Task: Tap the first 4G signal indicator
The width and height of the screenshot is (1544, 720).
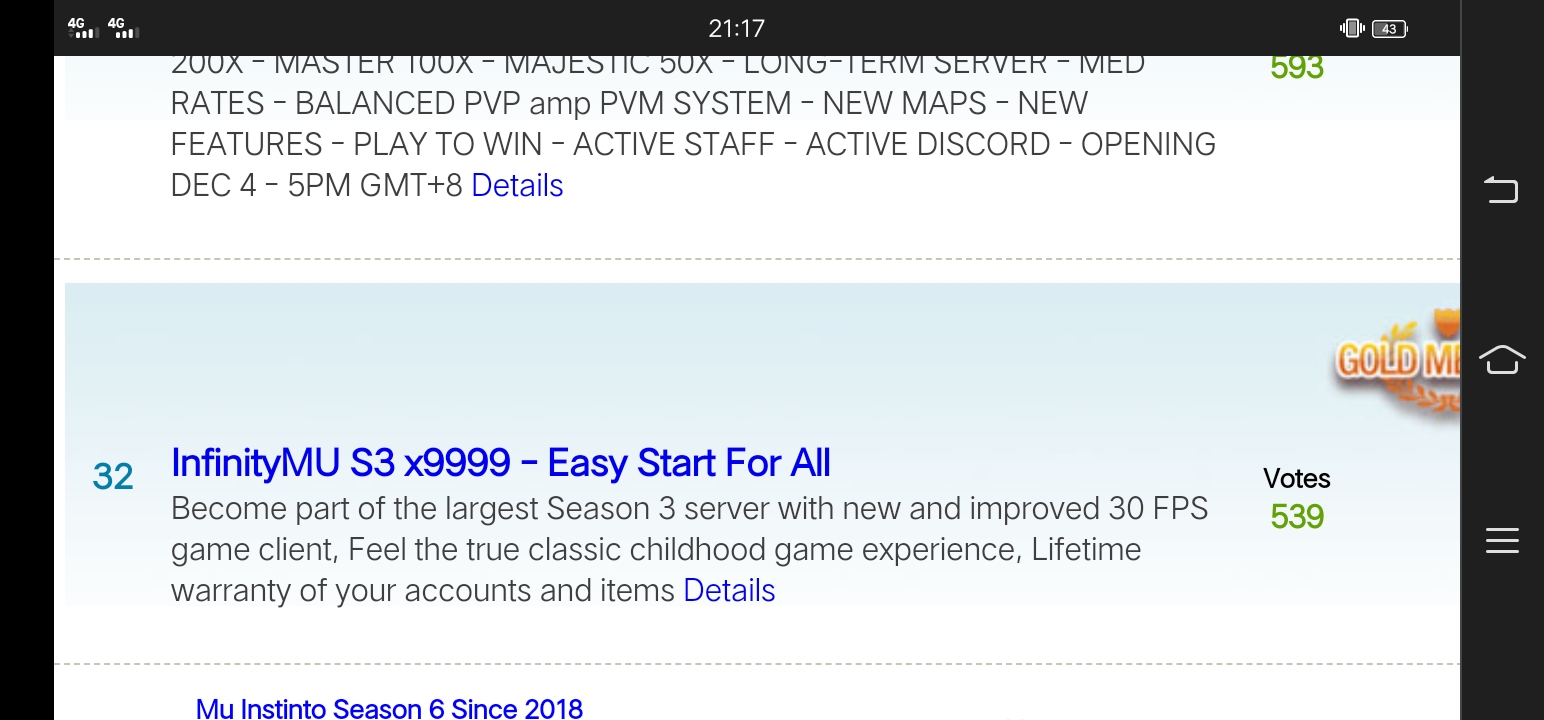Action: coord(82,28)
